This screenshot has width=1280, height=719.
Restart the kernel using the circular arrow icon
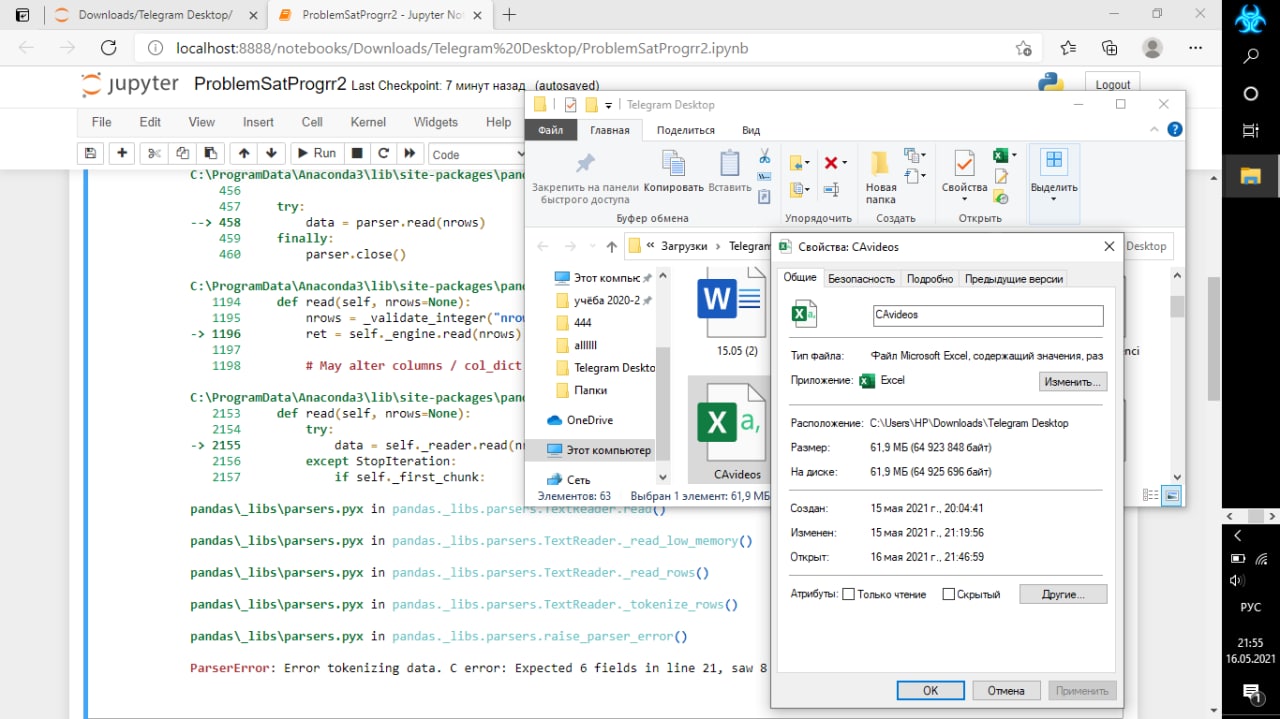coord(382,153)
